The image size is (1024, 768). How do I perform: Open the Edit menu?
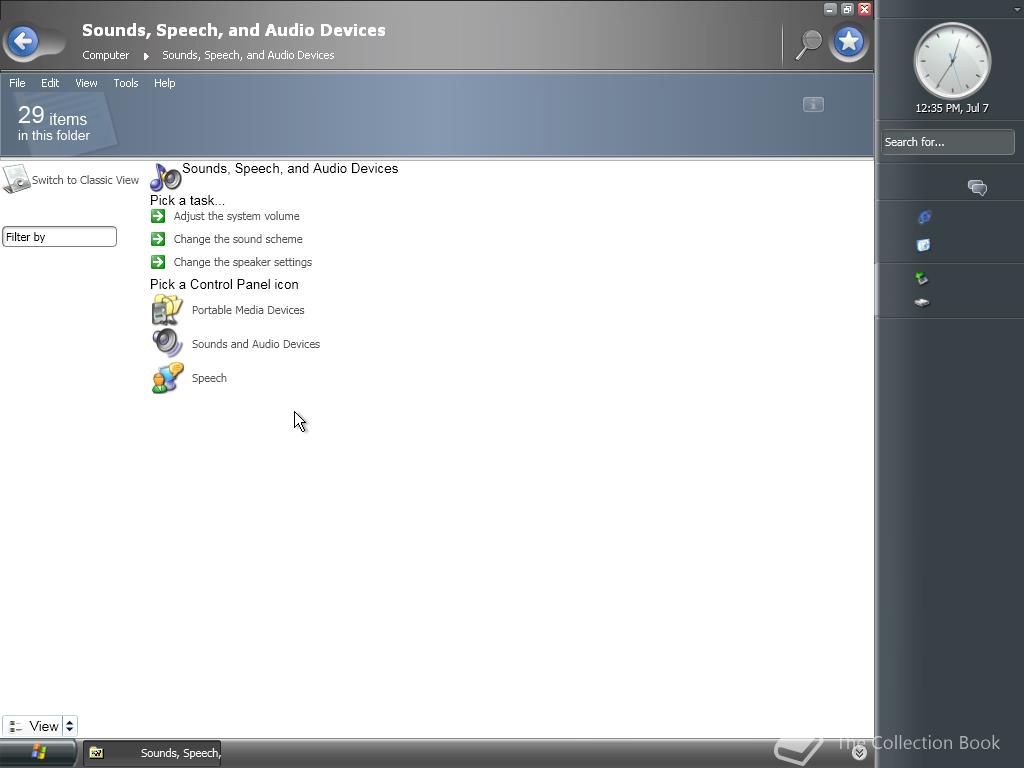50,83
